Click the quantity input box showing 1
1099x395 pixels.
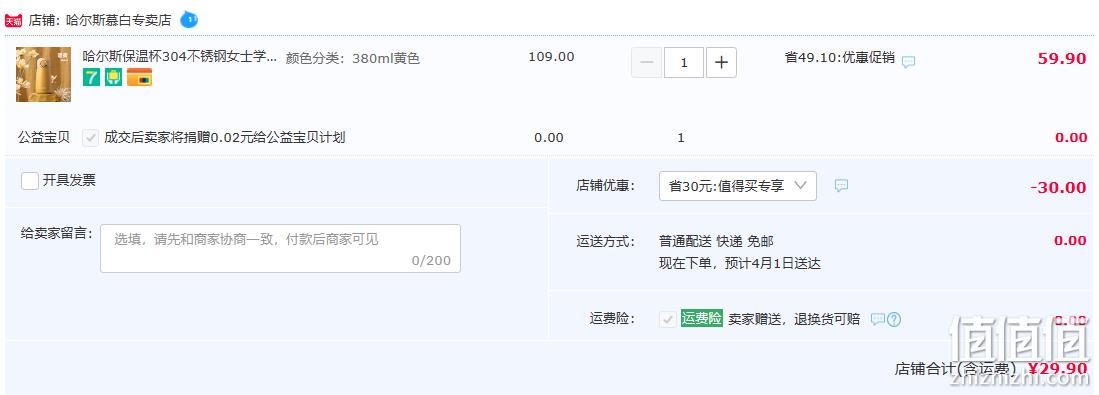click(x=684, y=63)
